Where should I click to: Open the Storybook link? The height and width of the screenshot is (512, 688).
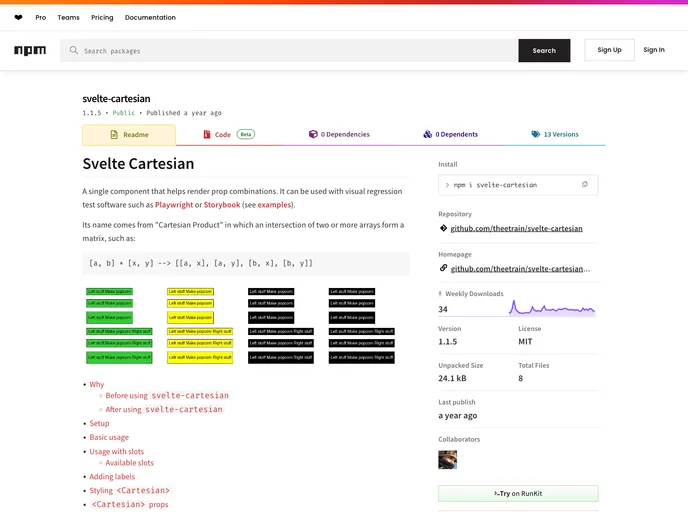coord(222,205)
